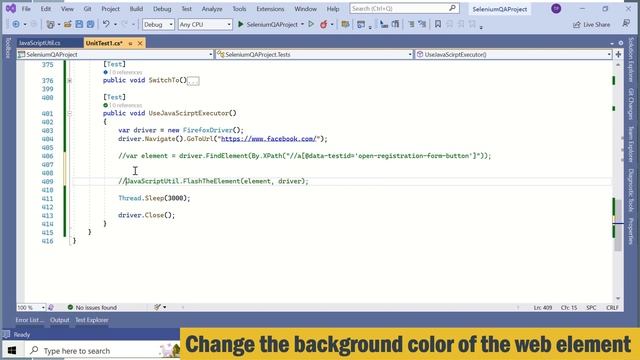The image size is (640, 360).
Task: Open the facebook.com URL link in code
Action: pos(269,139)
